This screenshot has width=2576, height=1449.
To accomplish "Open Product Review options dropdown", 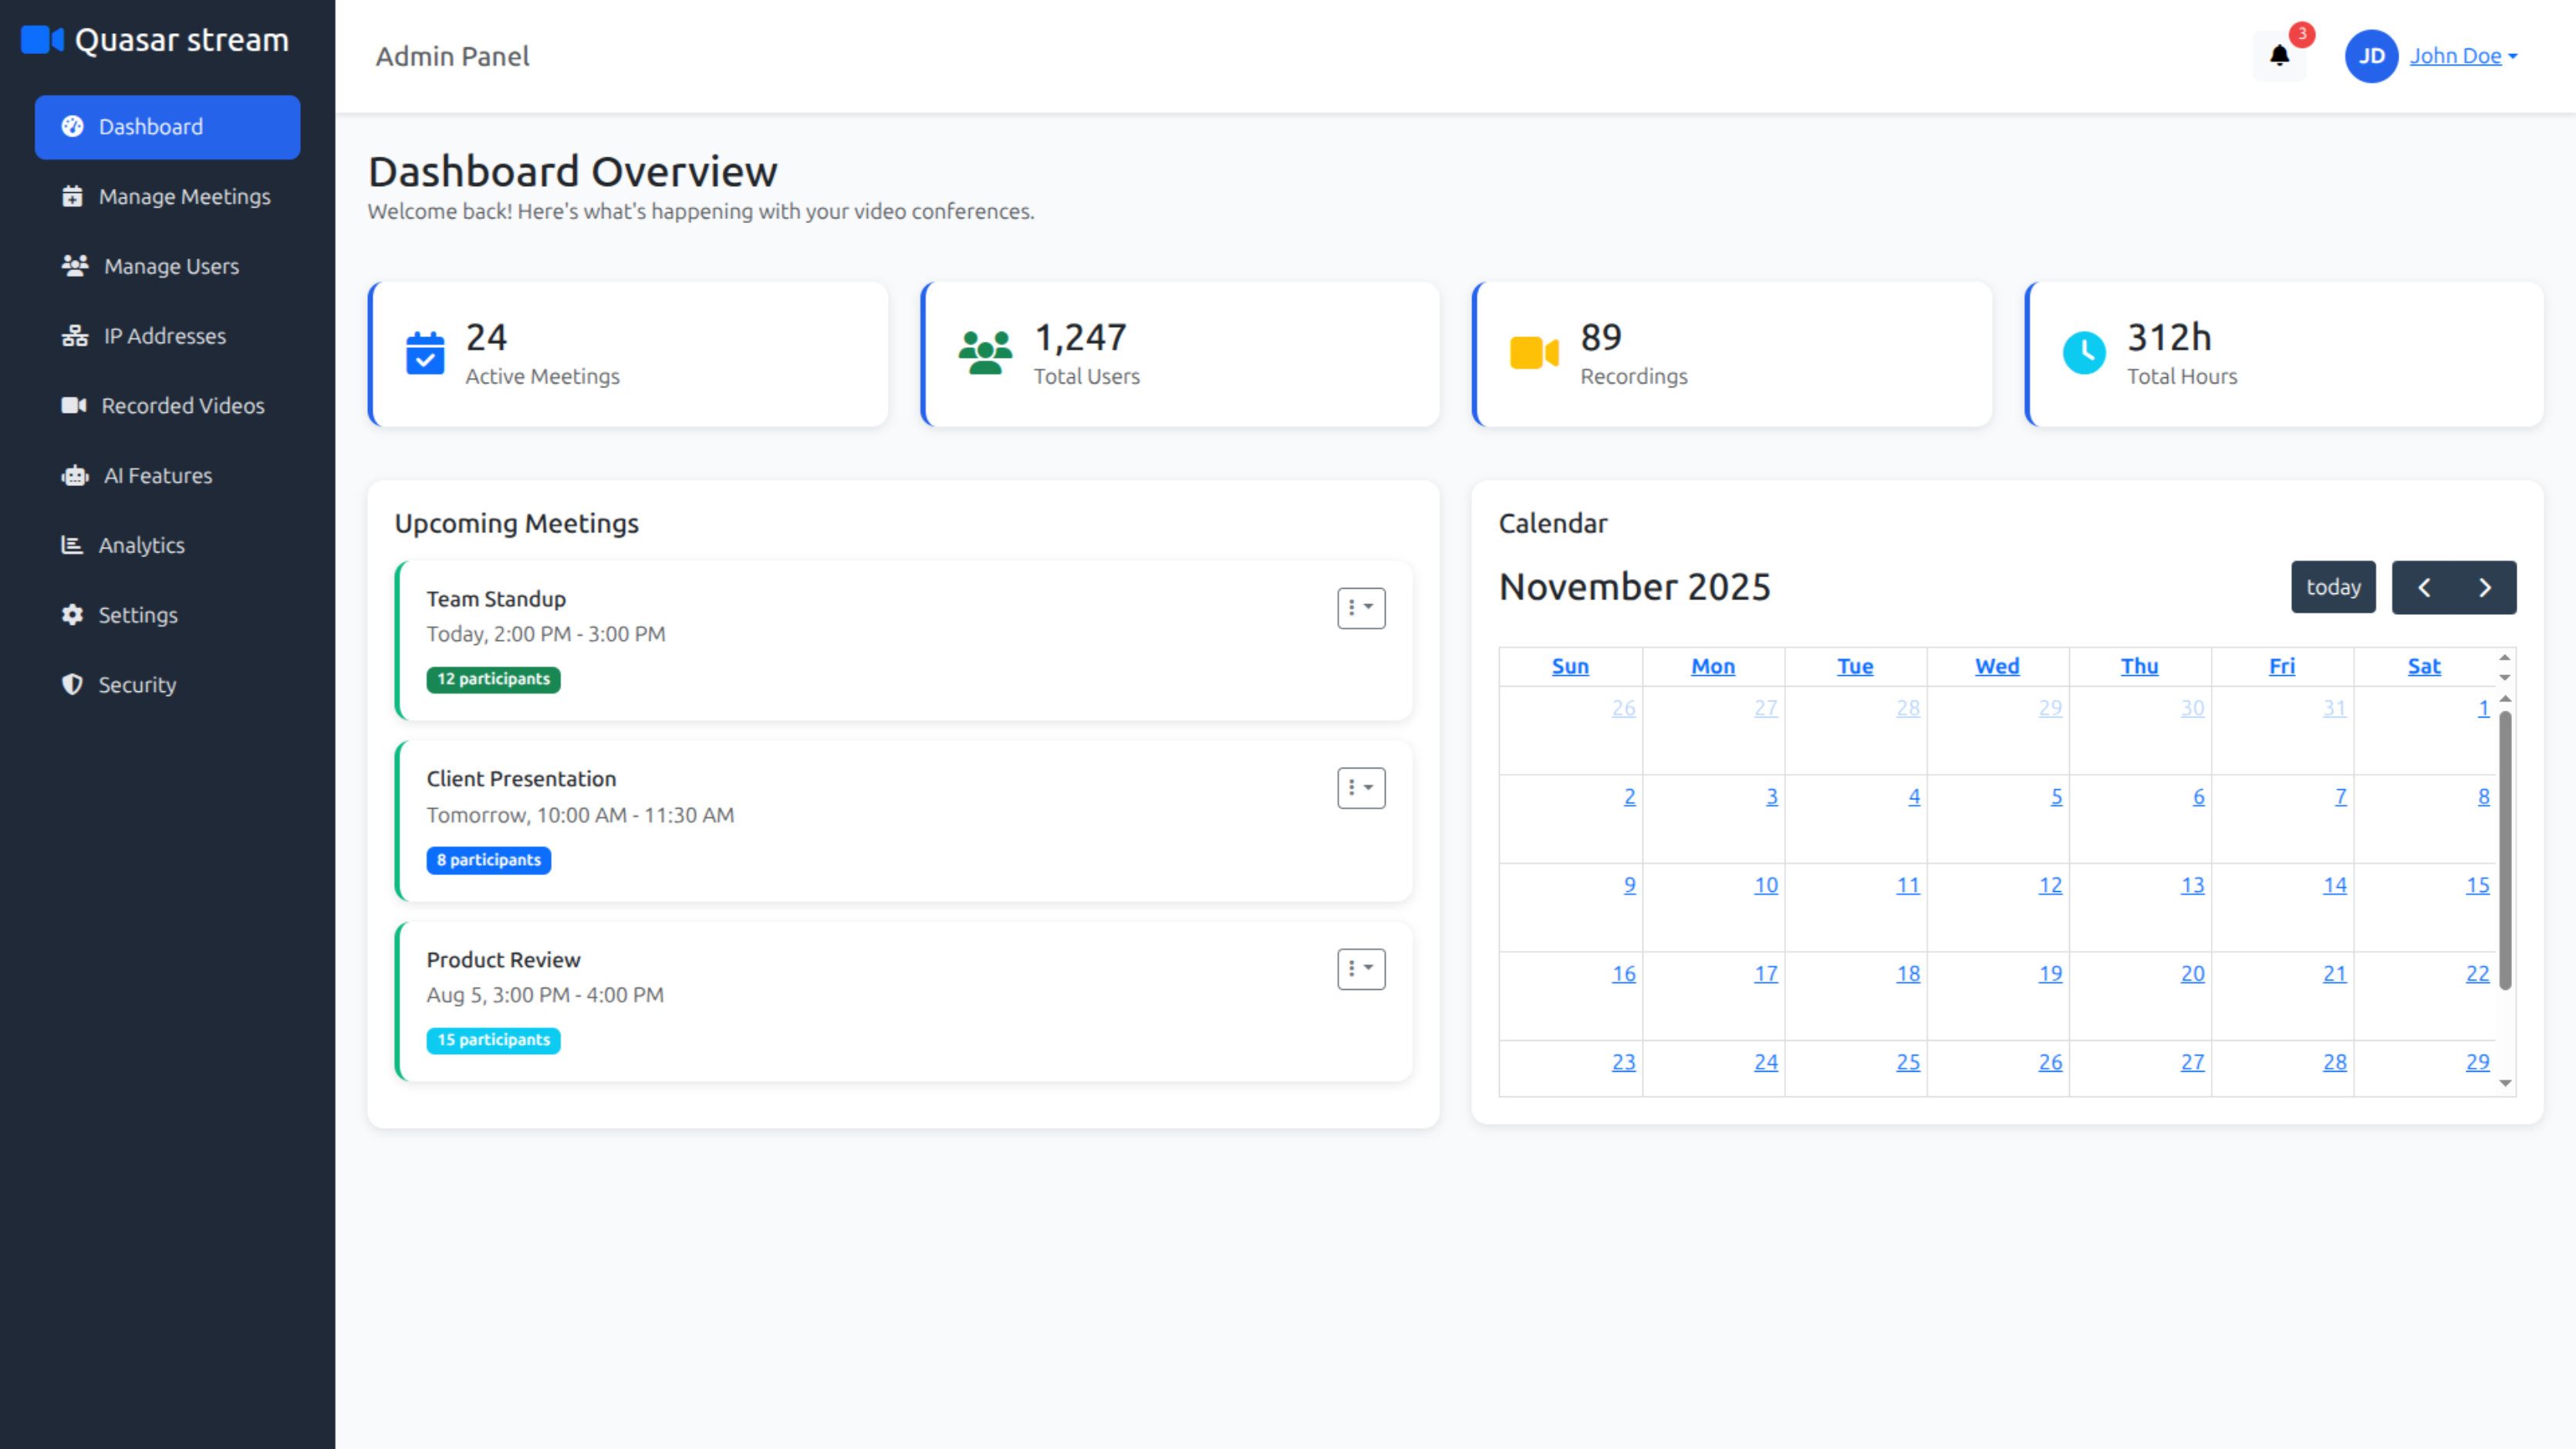I will click(x=1361, y=969).
